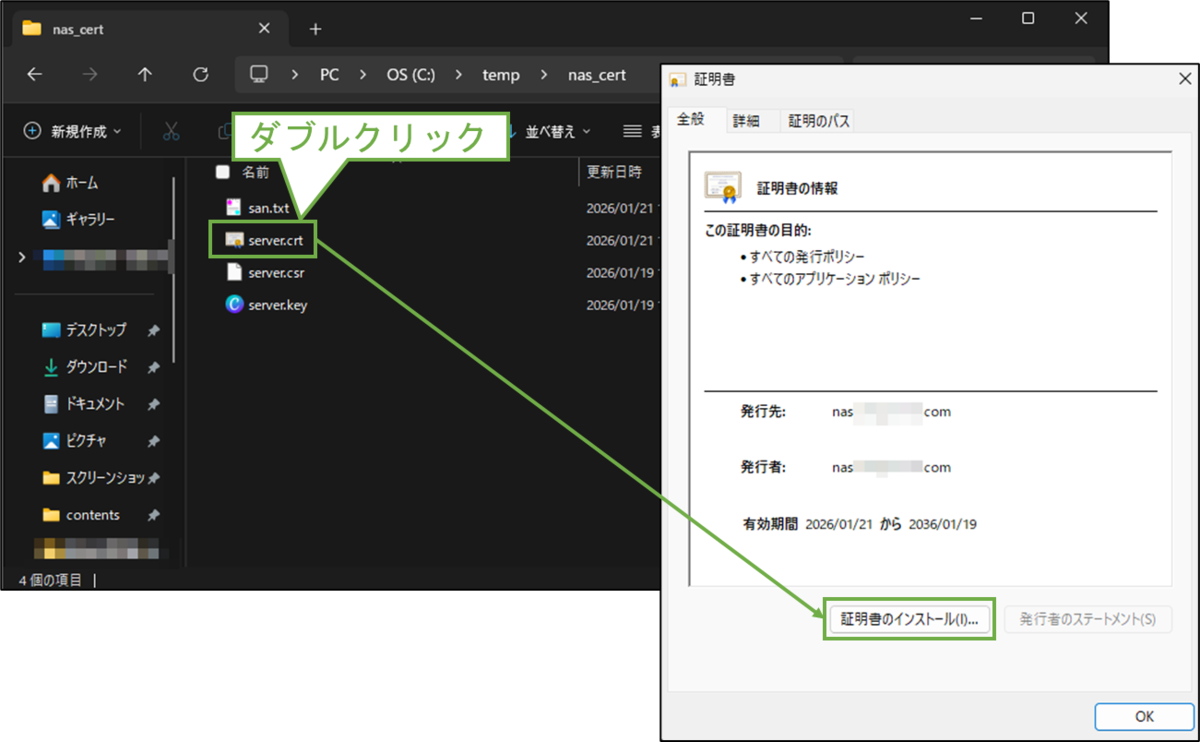Image resolution: width=1200 pixels, height=742 pixels.
Task: Close the 証明書 dialog
Action: coord(1185,79)
